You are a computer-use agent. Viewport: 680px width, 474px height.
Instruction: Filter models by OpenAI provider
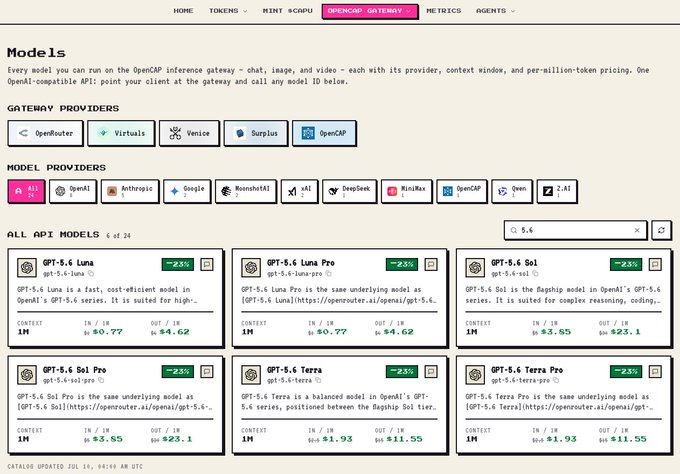73,191
